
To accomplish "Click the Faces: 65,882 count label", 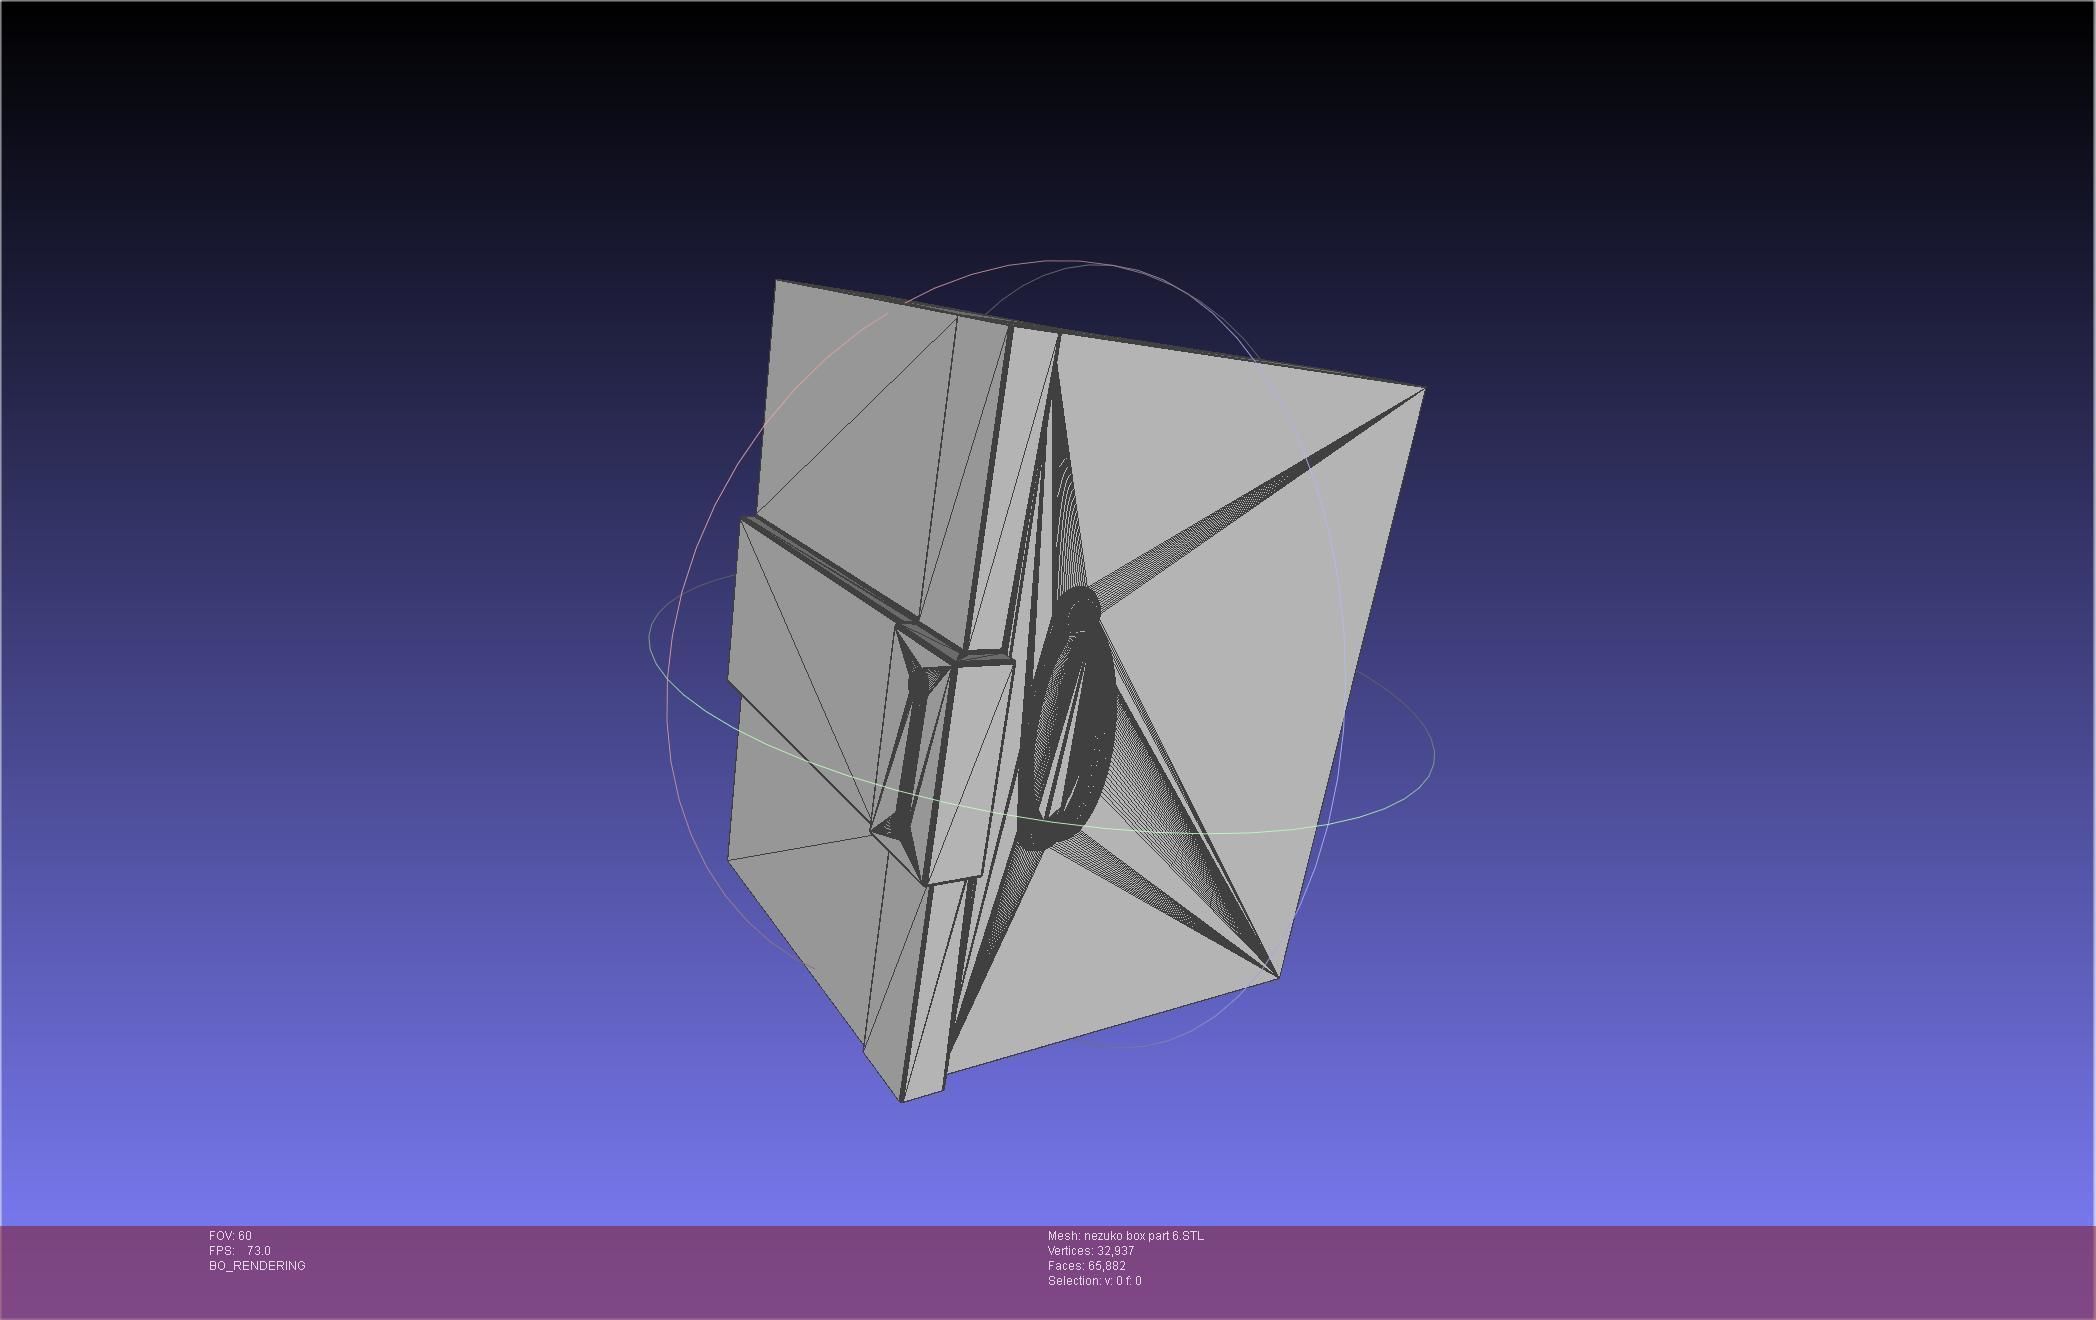I will 1086,1266.
